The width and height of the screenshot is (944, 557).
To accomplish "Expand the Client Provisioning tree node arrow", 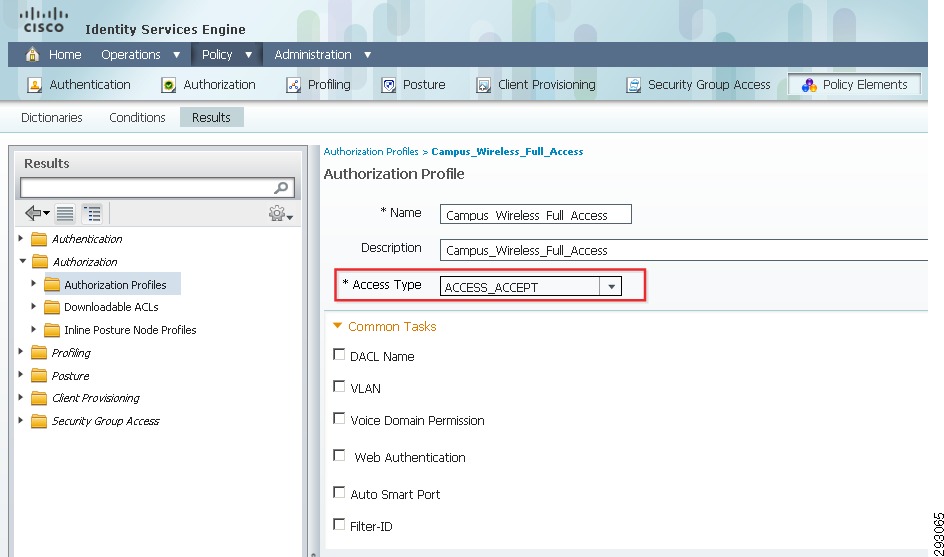I will click(20, 397).
